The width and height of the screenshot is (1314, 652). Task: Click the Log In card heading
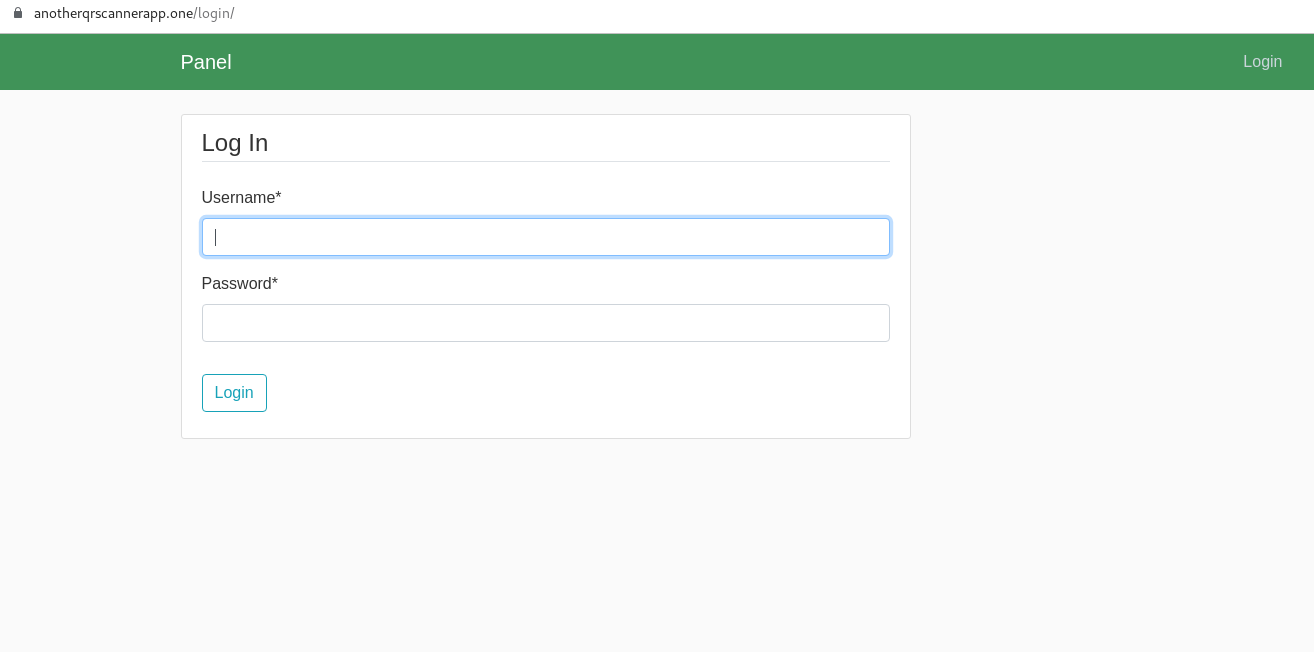coord(235,143)
